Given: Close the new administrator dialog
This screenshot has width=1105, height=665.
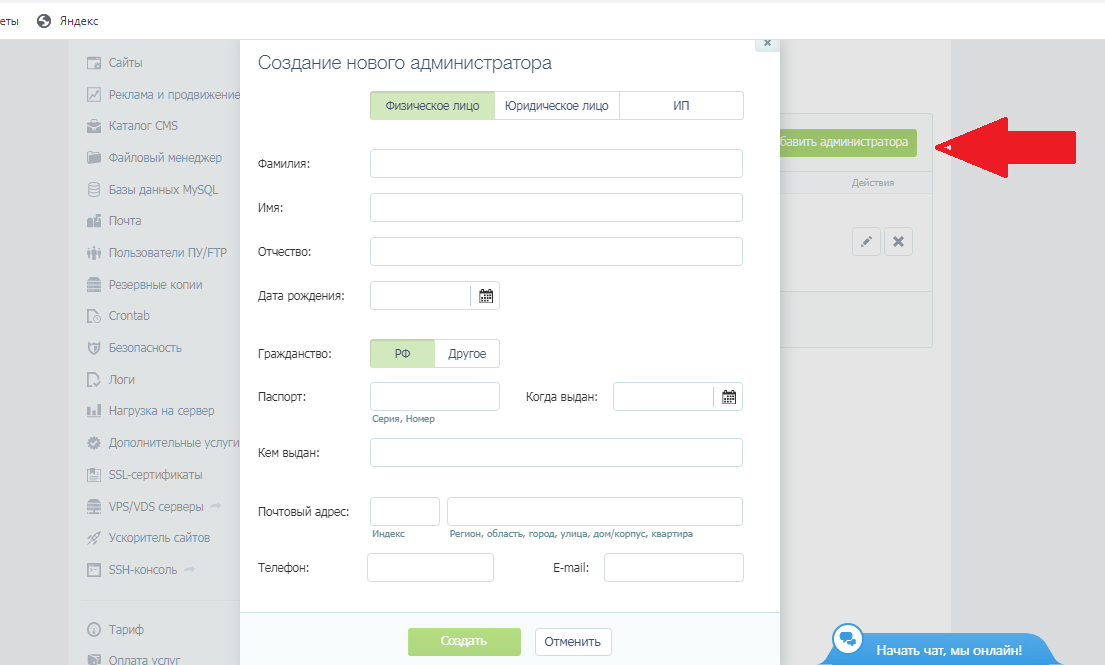Looking at the screenshot, I should 767,43.
